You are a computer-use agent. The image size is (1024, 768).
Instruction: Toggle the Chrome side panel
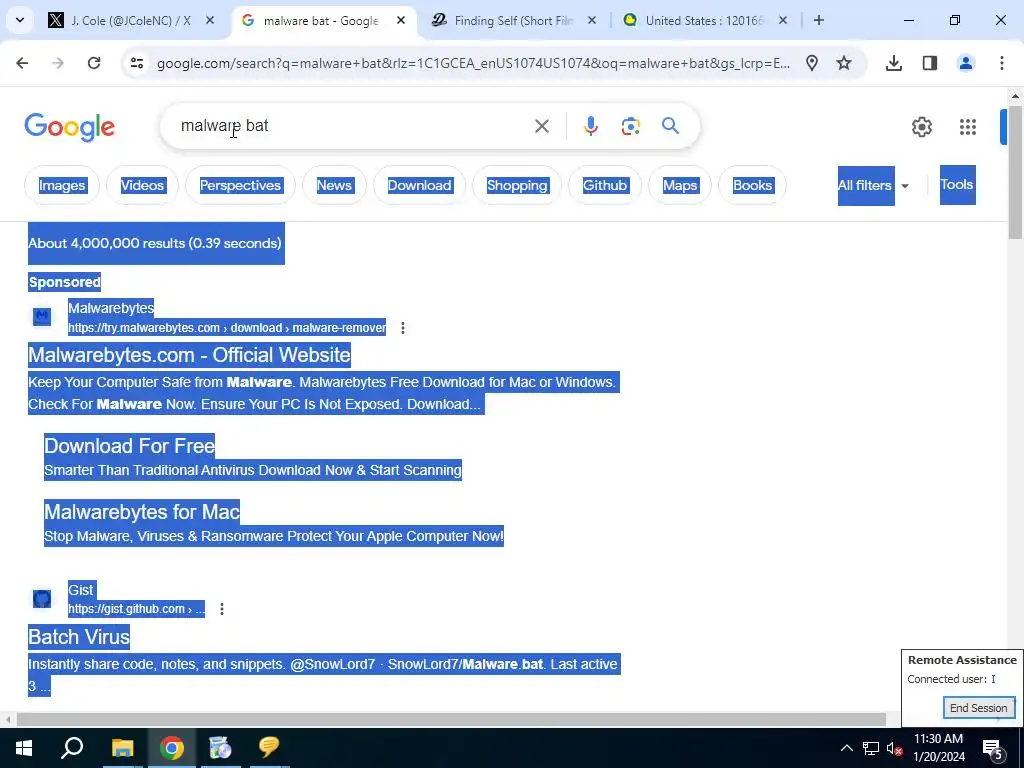929,63
